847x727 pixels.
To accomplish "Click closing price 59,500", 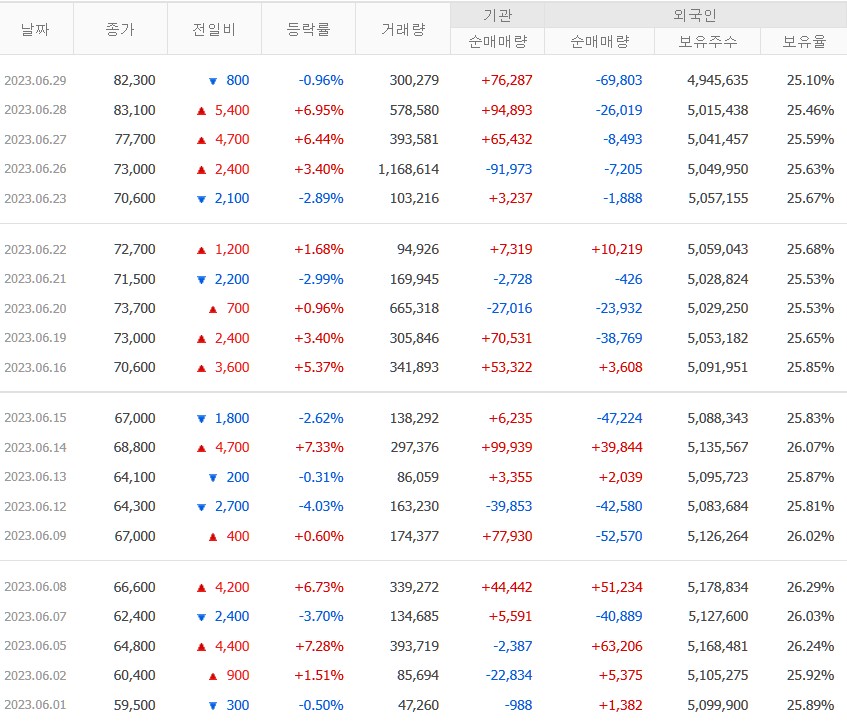I will tap(135, 705).
